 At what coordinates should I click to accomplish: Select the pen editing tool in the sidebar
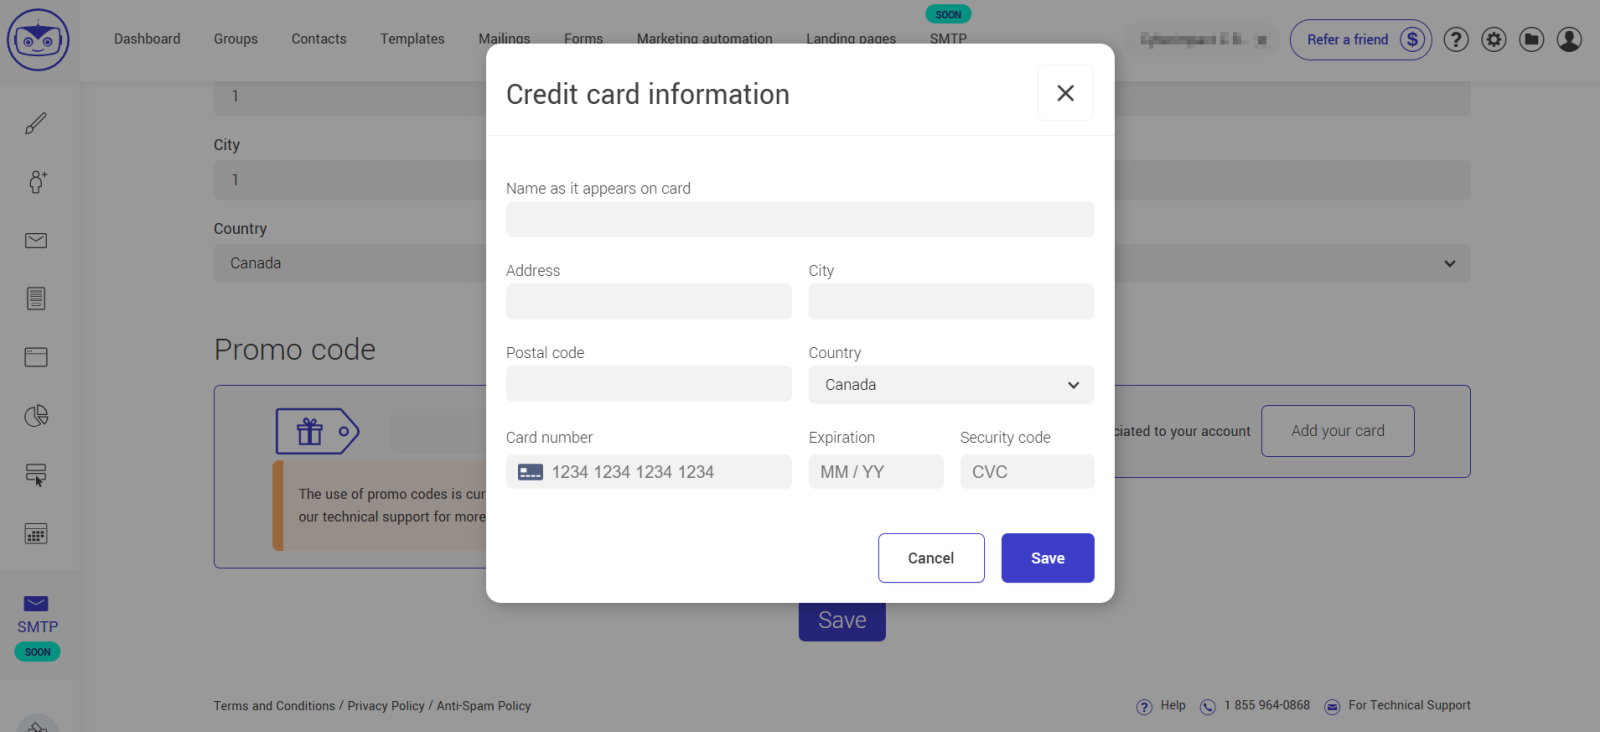click(36, 123)
